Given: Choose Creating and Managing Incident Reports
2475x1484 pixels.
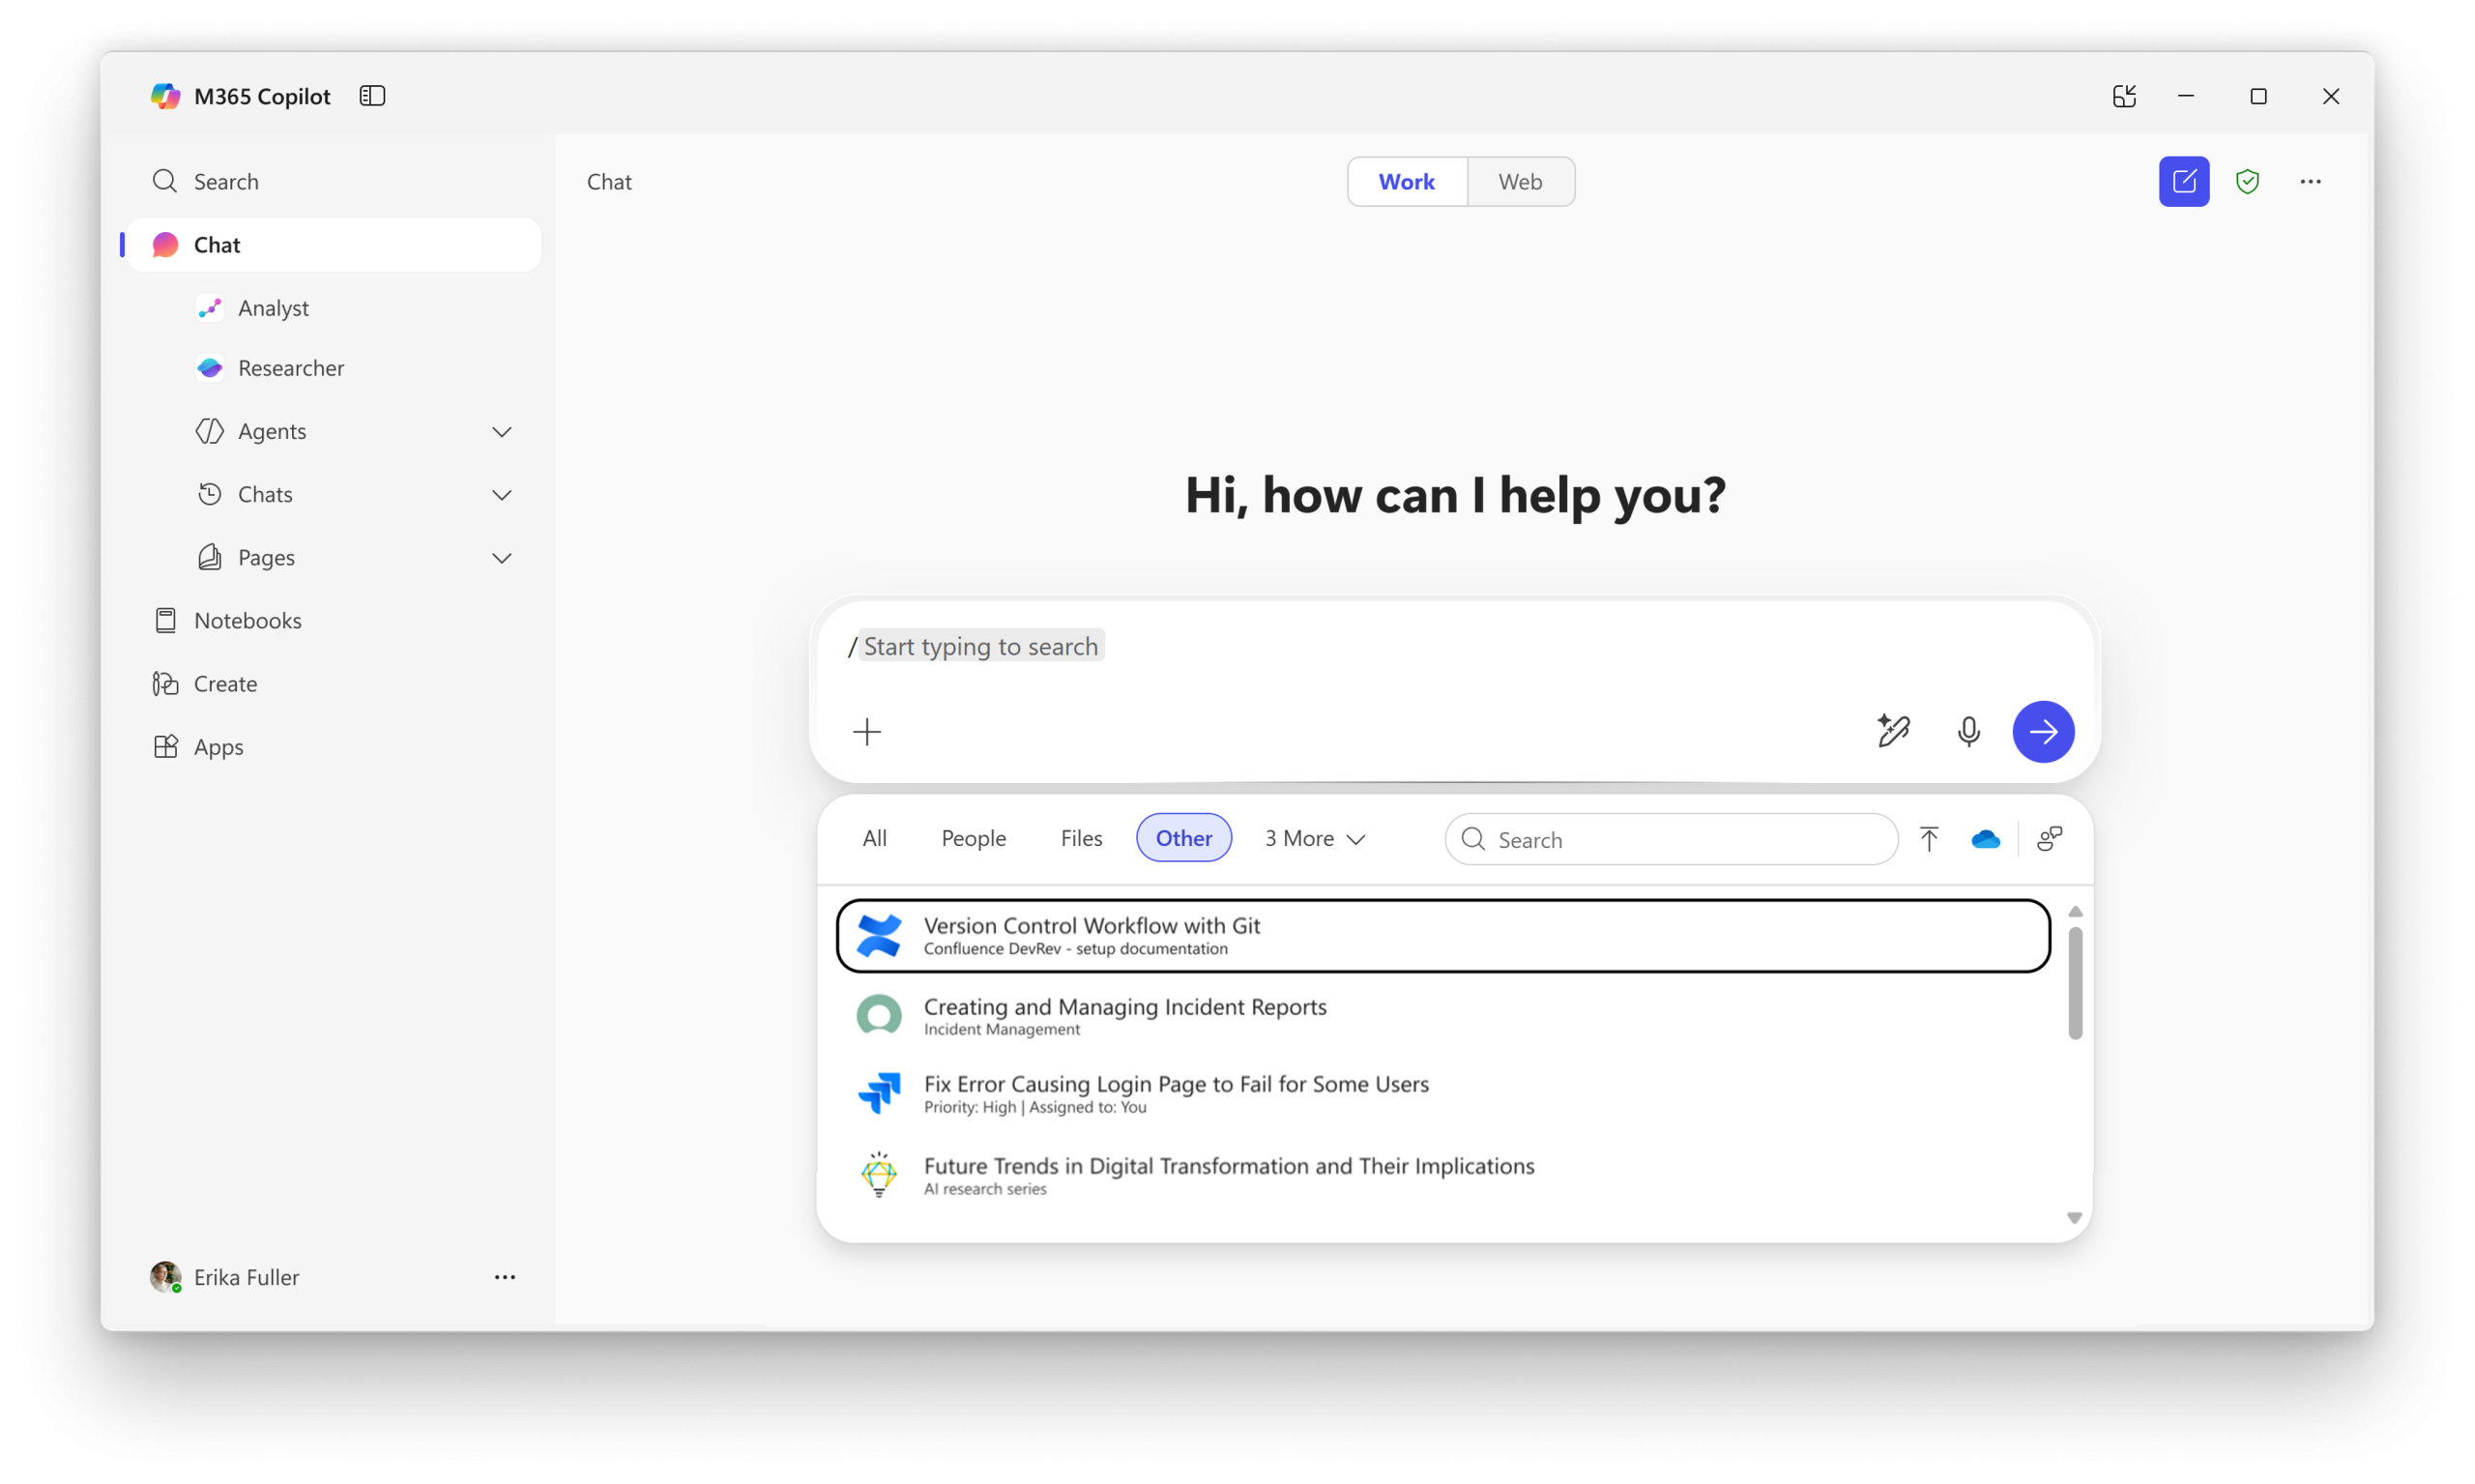Looking at the screenshot, I should [x=1443, y=1015].
